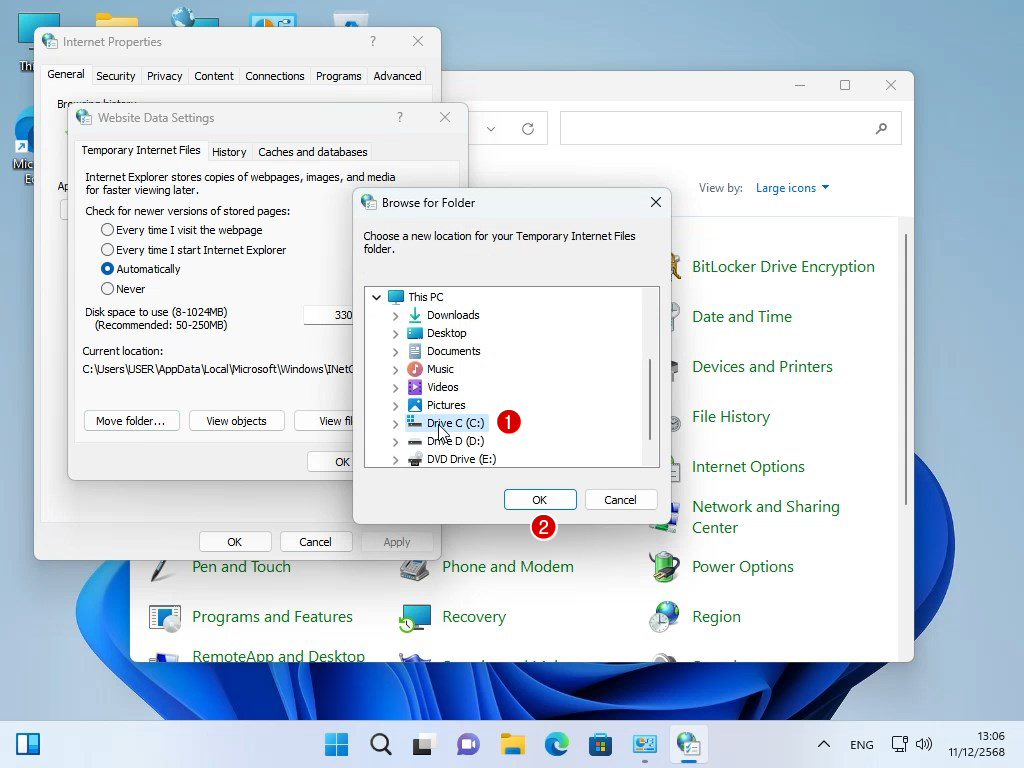Collapse the This PC tree node
1024x768 pixels.
click(377, 297)
